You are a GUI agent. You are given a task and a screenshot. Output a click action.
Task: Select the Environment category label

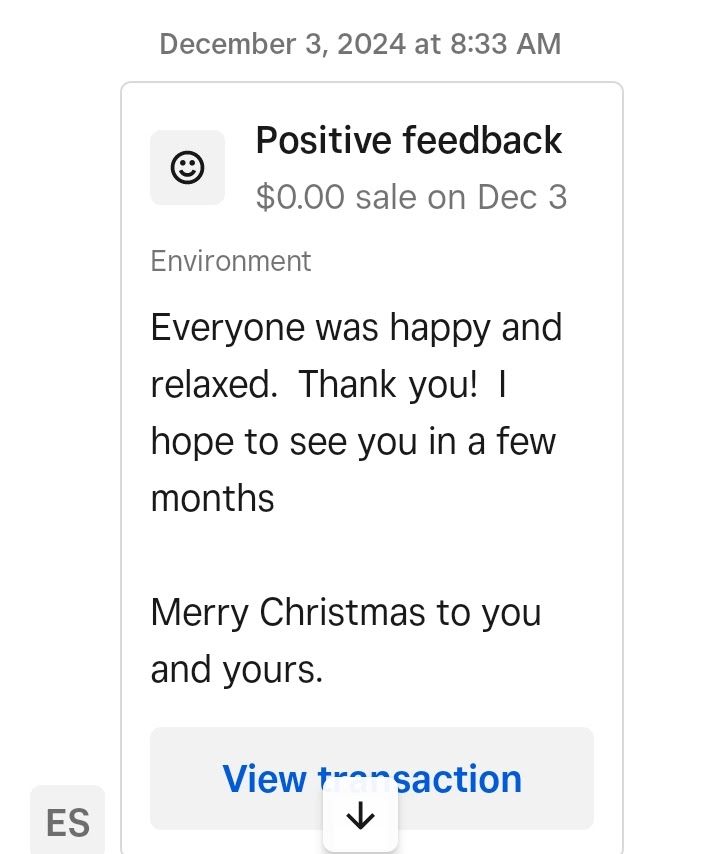pos(231,261)
